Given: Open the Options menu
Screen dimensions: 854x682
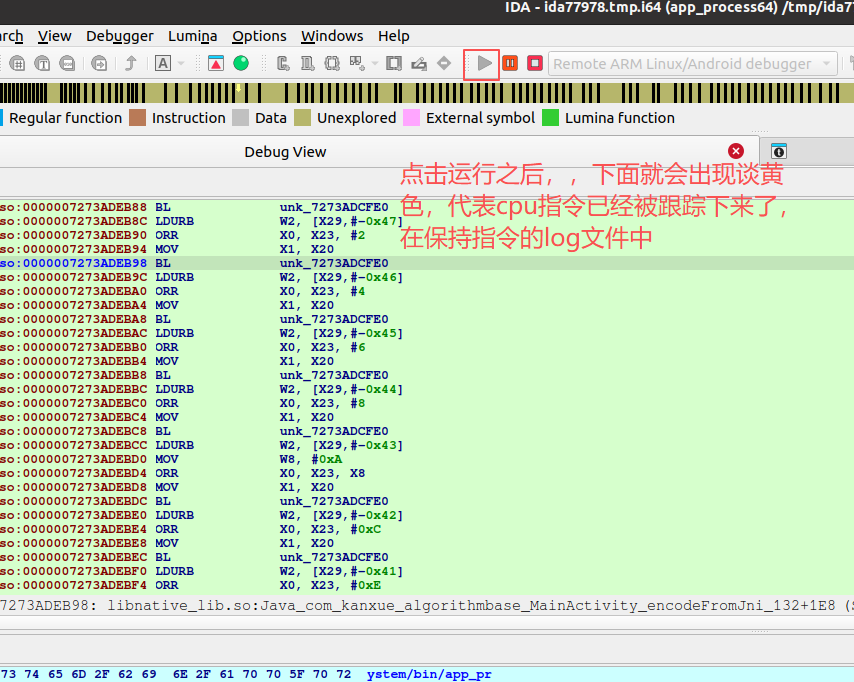Looking at the screenshot, I should 259,36.
